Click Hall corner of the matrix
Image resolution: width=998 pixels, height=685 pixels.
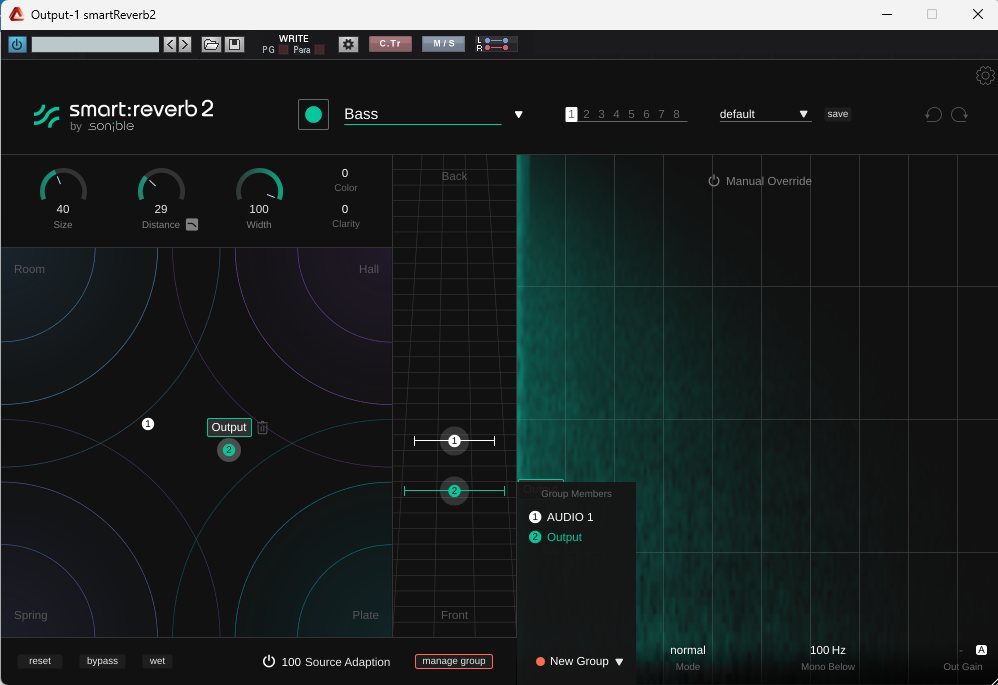[x=369, y=269]
